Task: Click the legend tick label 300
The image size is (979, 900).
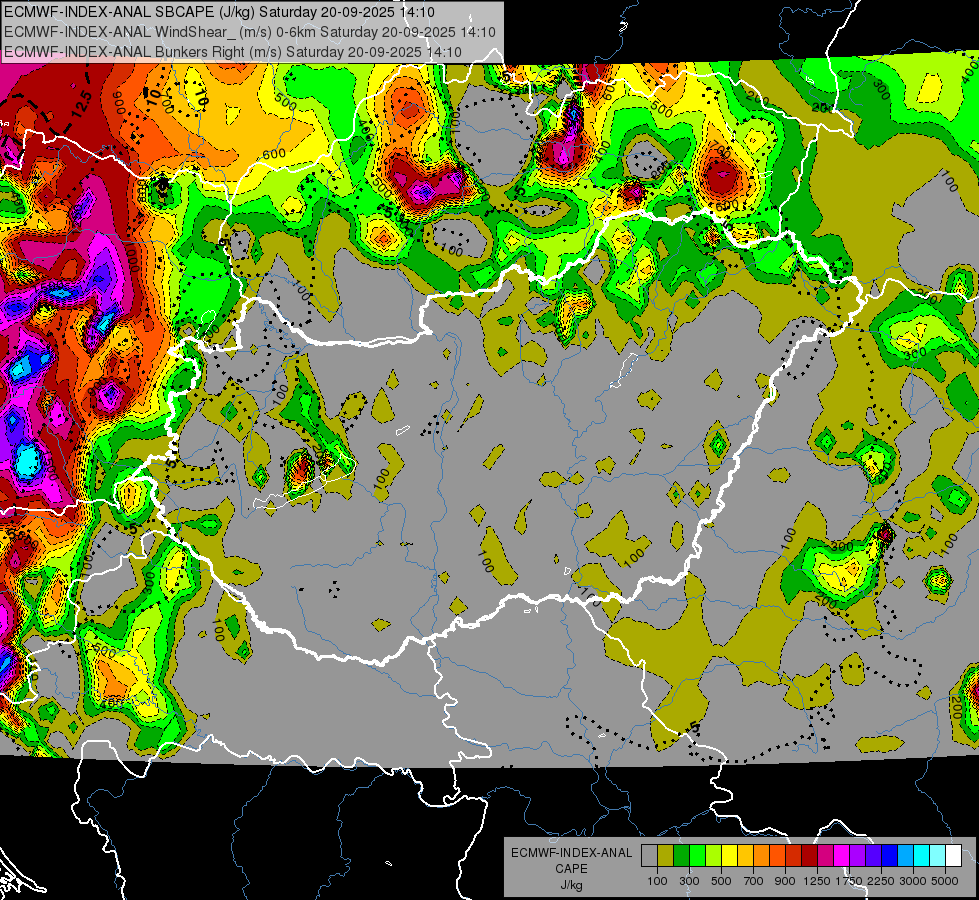Action: 689,881
